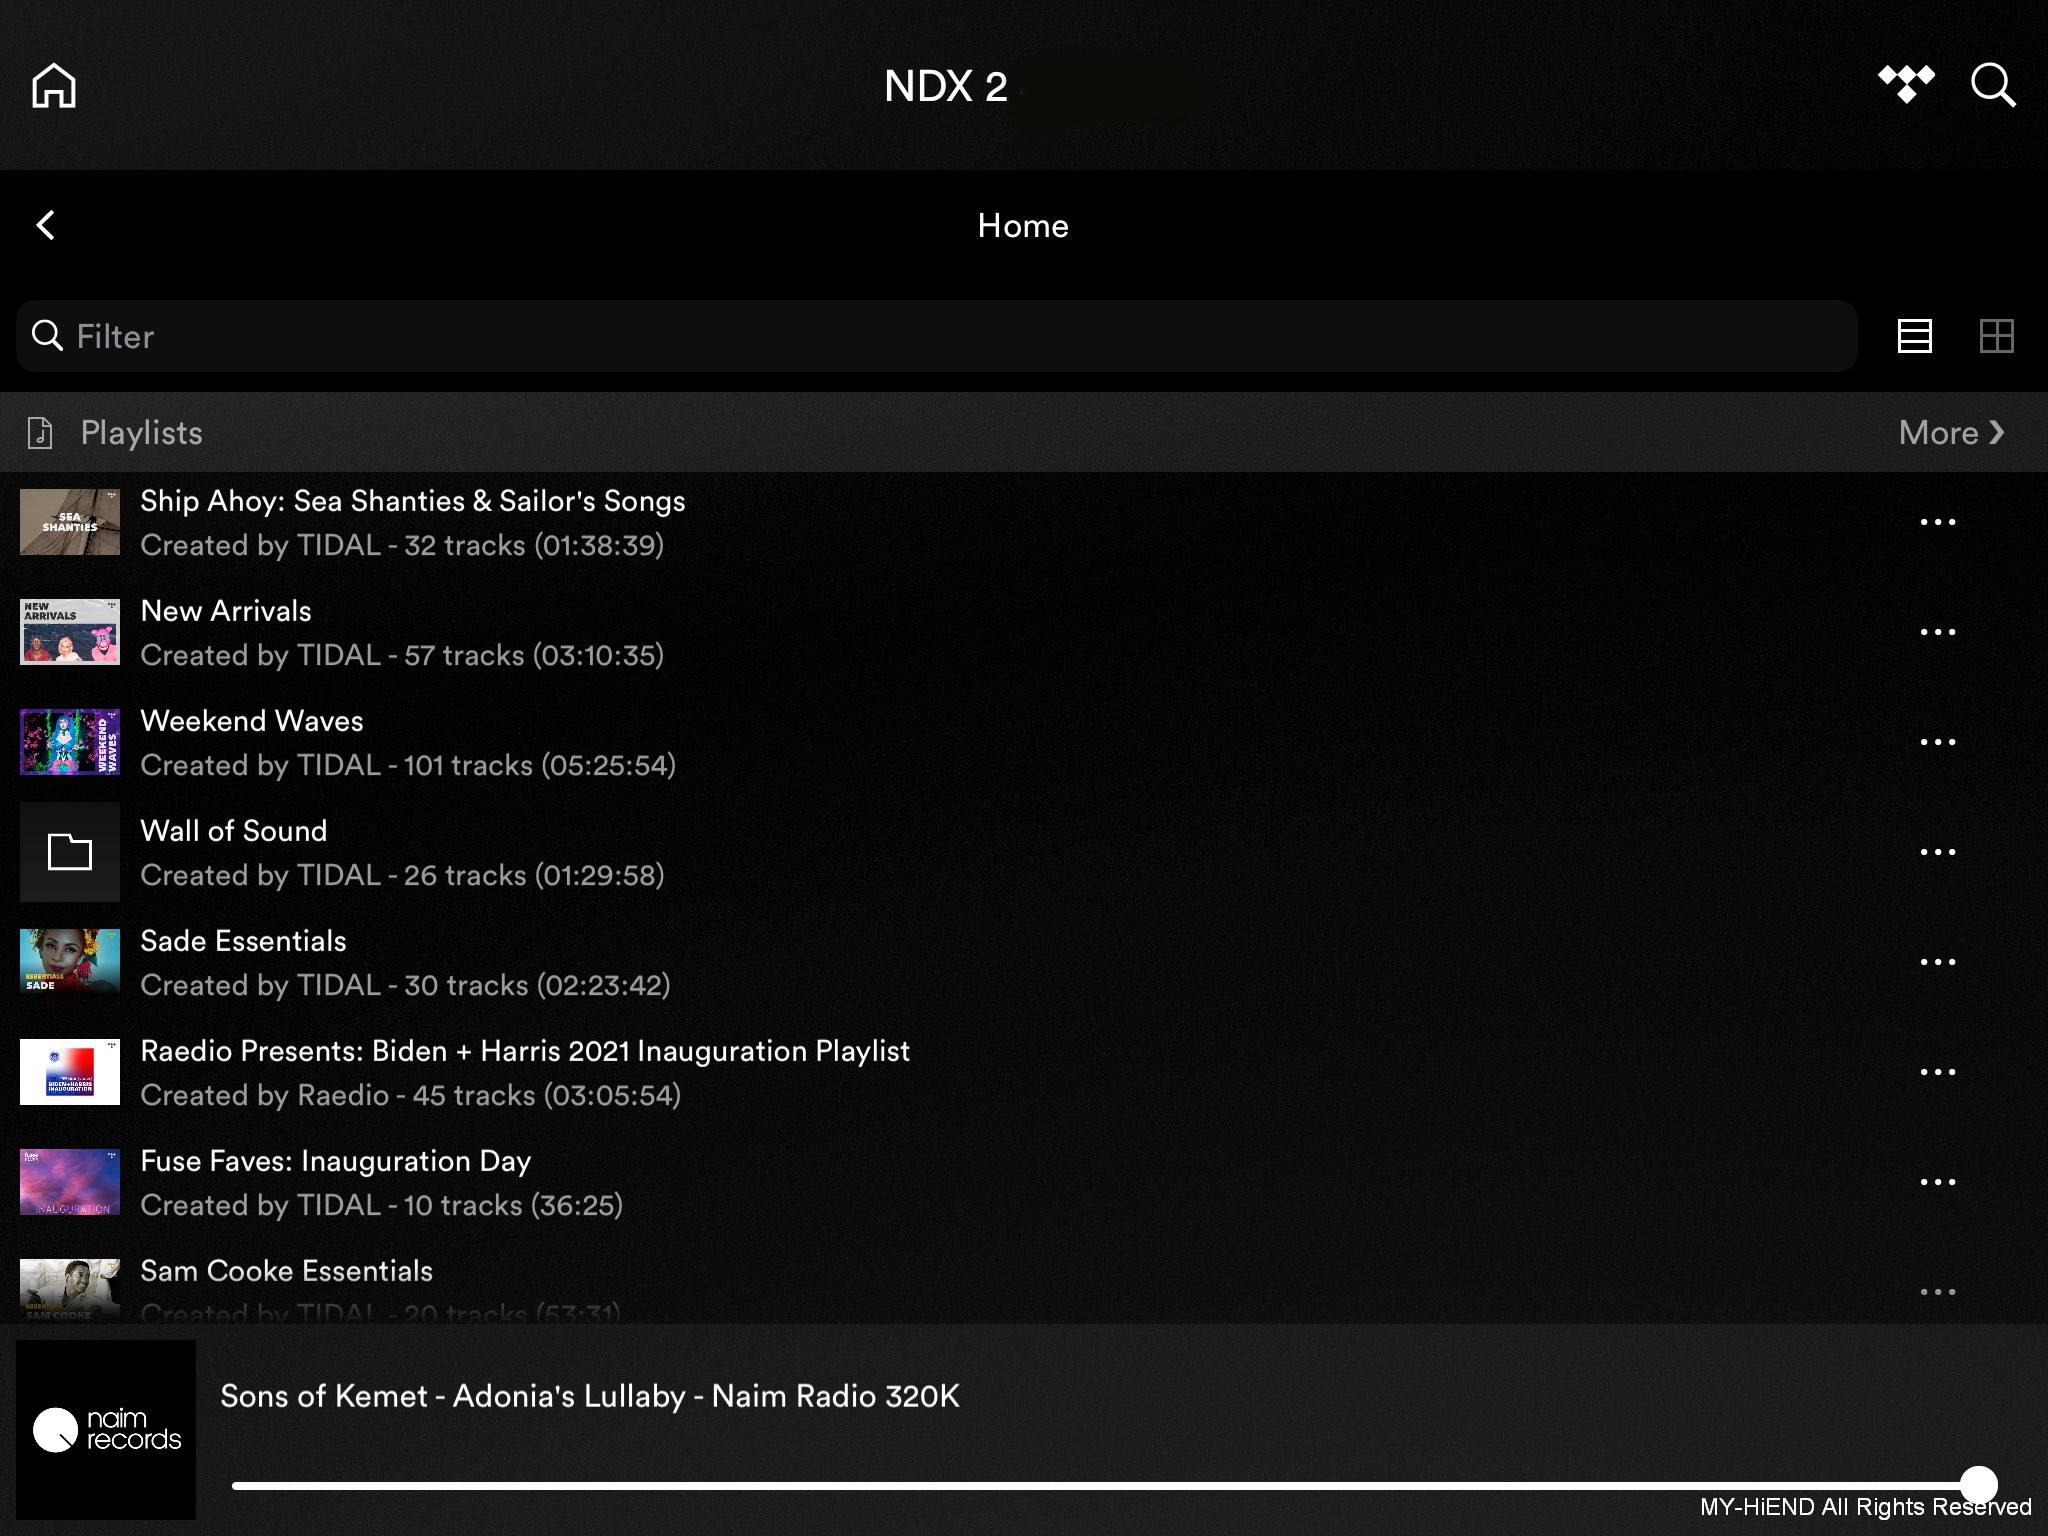Show more options for Sade Essentials
Image resolution: width=2048 pixels, height=1536 pixels.
[1937, 962]
